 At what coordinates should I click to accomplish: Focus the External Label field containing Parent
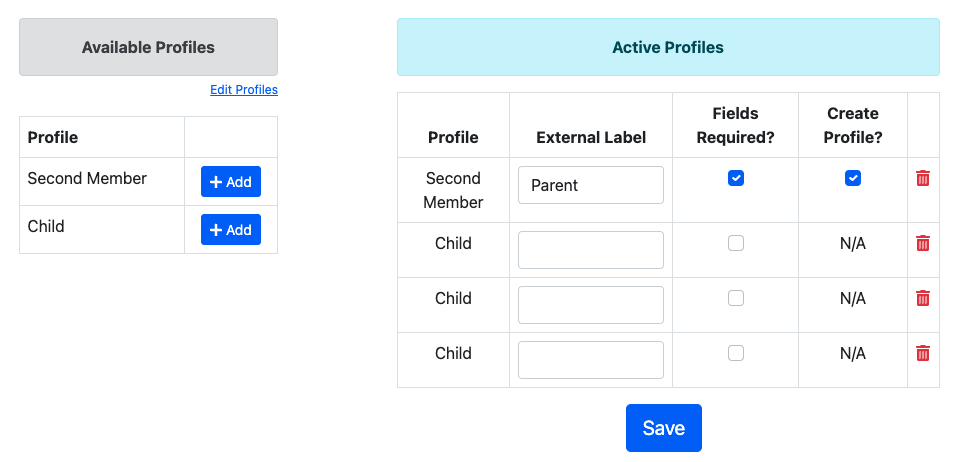point(591,185)
